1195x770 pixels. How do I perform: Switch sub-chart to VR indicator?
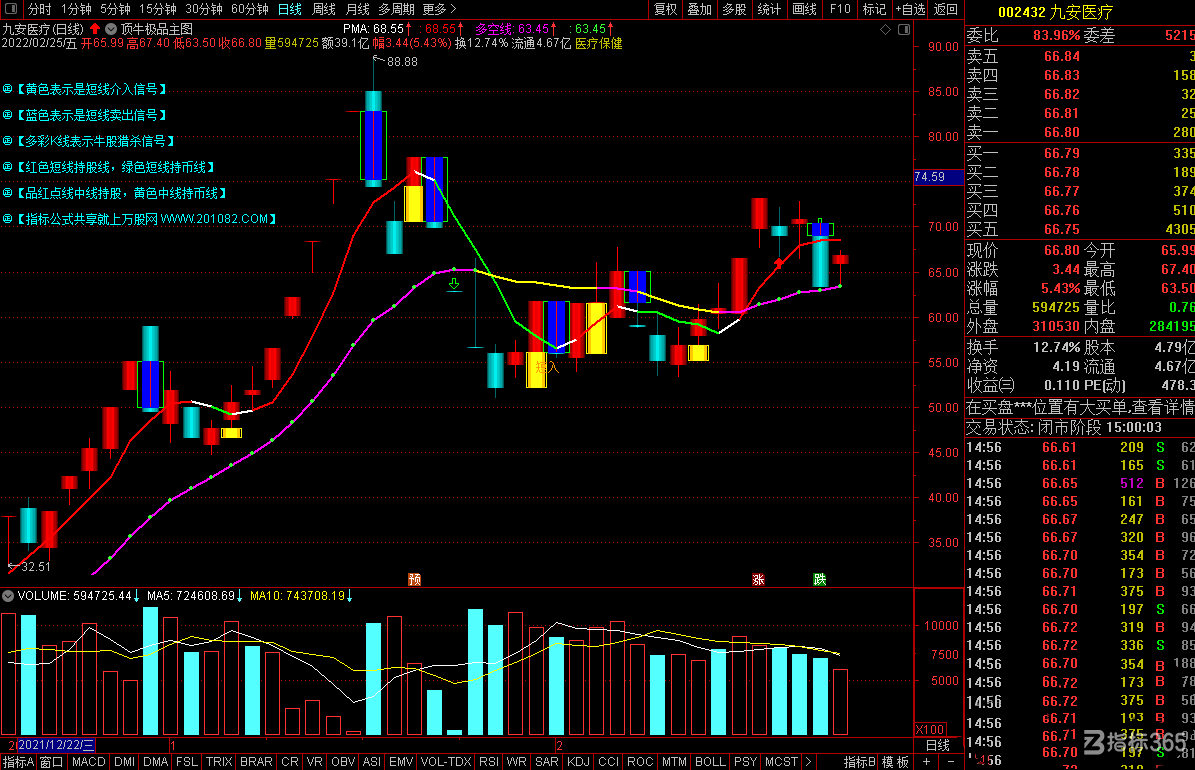pyautogui.click(x=315, y=762)
